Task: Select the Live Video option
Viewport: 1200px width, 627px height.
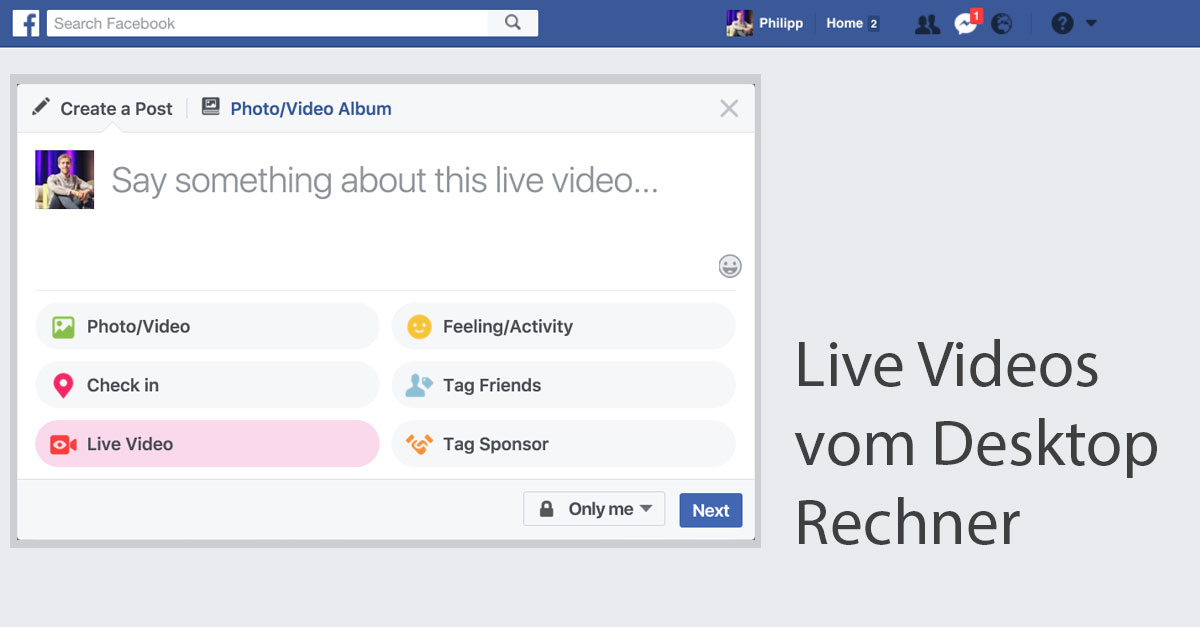Action: [x=207, y=444]
